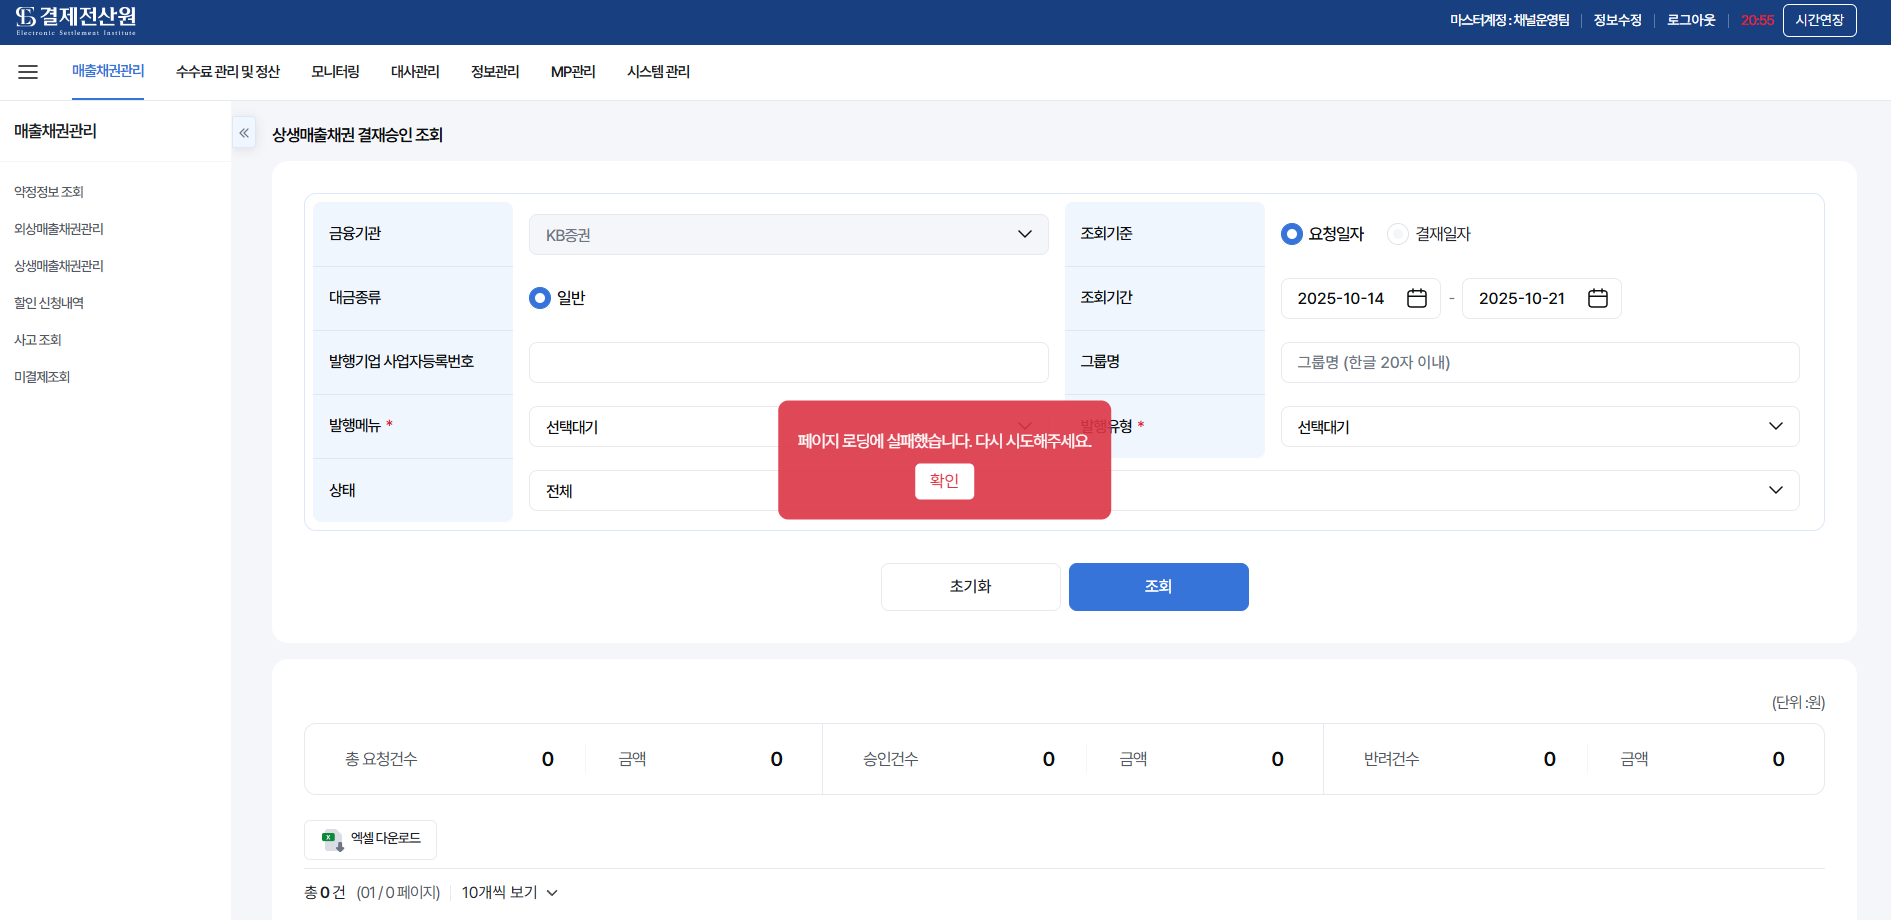Focus 발행기업 사업자등록번호 input field
This screenshot has width=1891, height=920.
click(x=788, y=362)
